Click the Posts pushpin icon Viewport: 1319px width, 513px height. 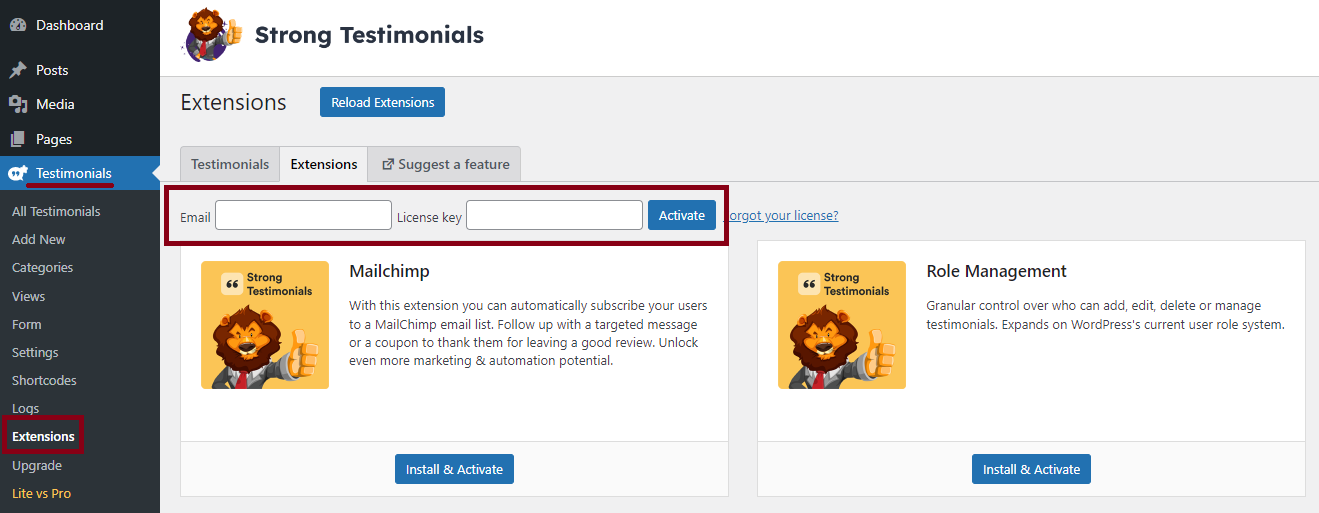[x=18, y=70]
